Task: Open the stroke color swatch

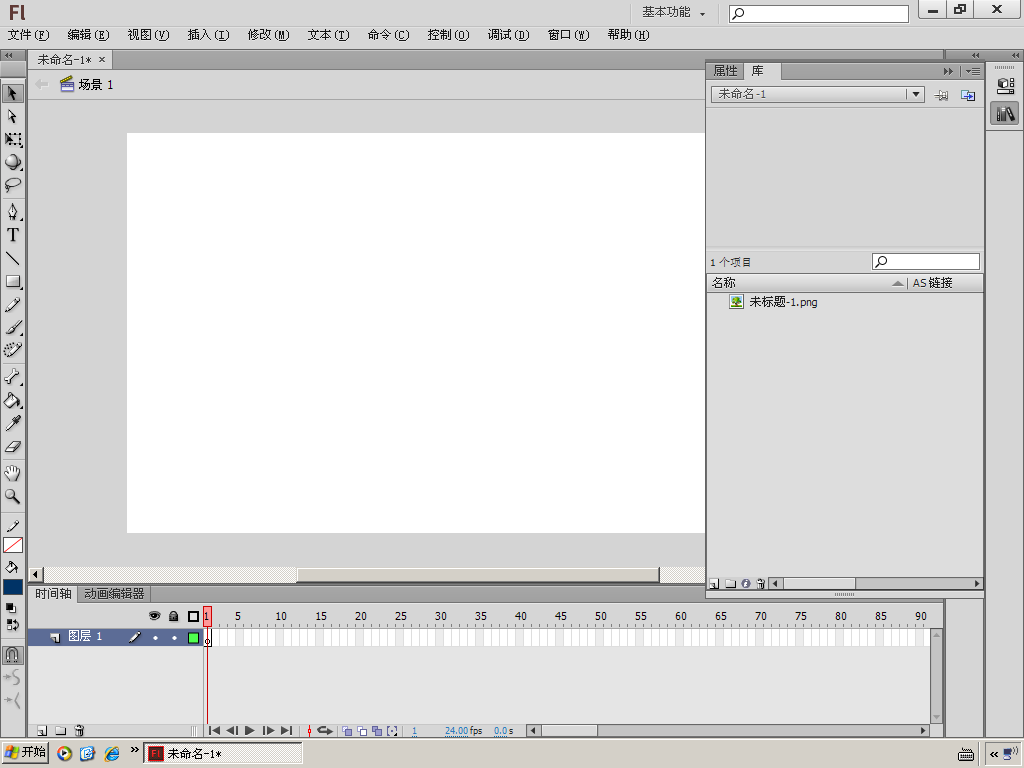Action: [x=13, y=545]
